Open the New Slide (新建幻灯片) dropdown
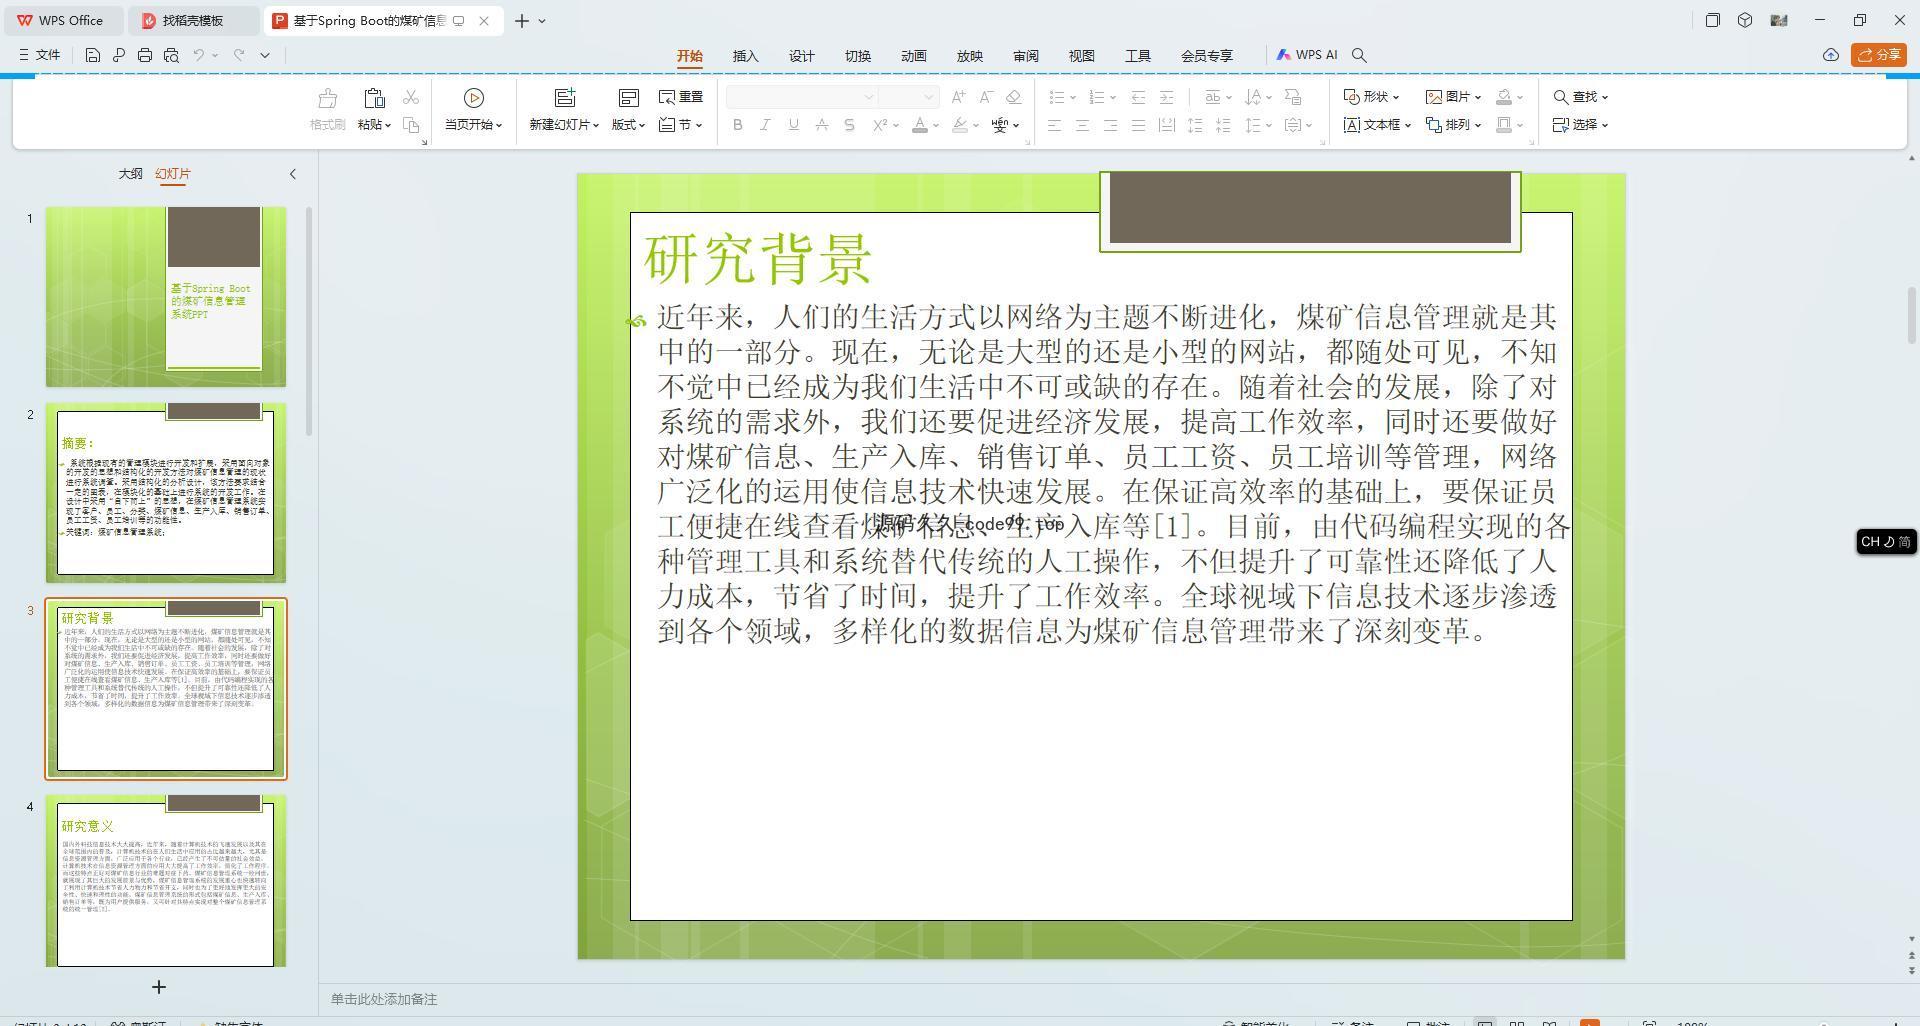The image size is (1920, 1026). [x=564, y=125]
